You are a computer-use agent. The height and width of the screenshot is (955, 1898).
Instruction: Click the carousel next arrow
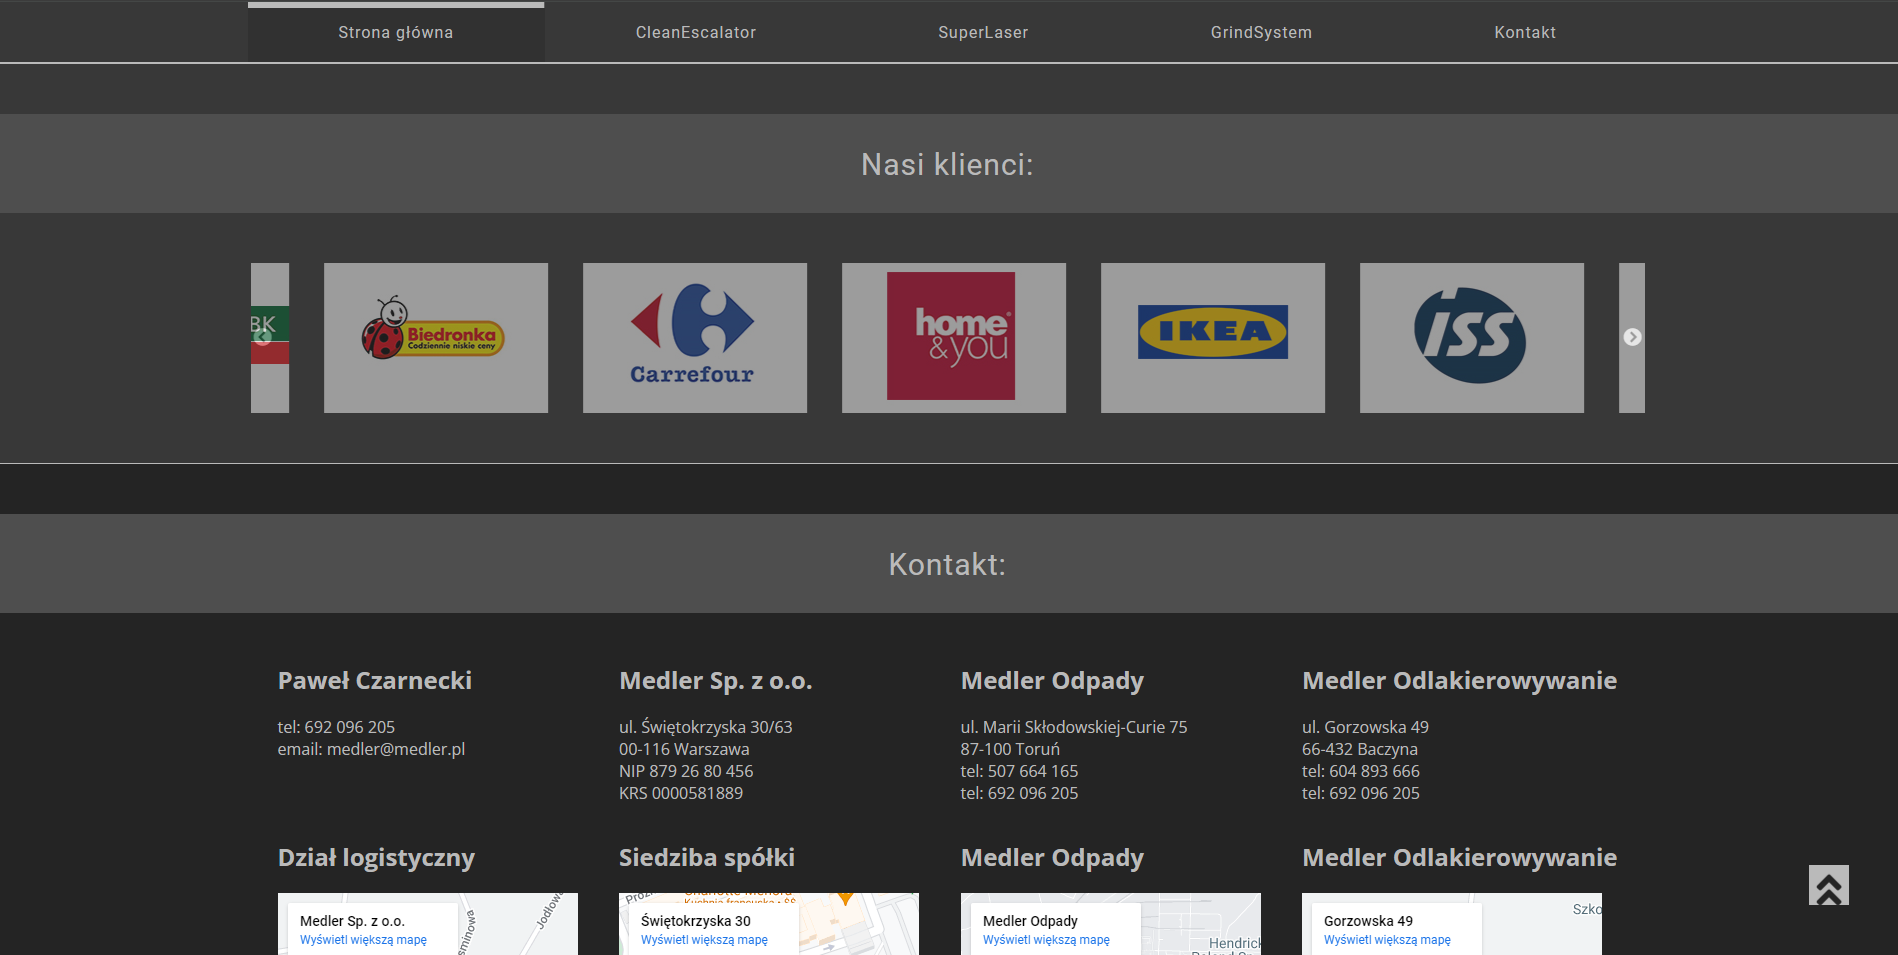(x=1632, y=338)
